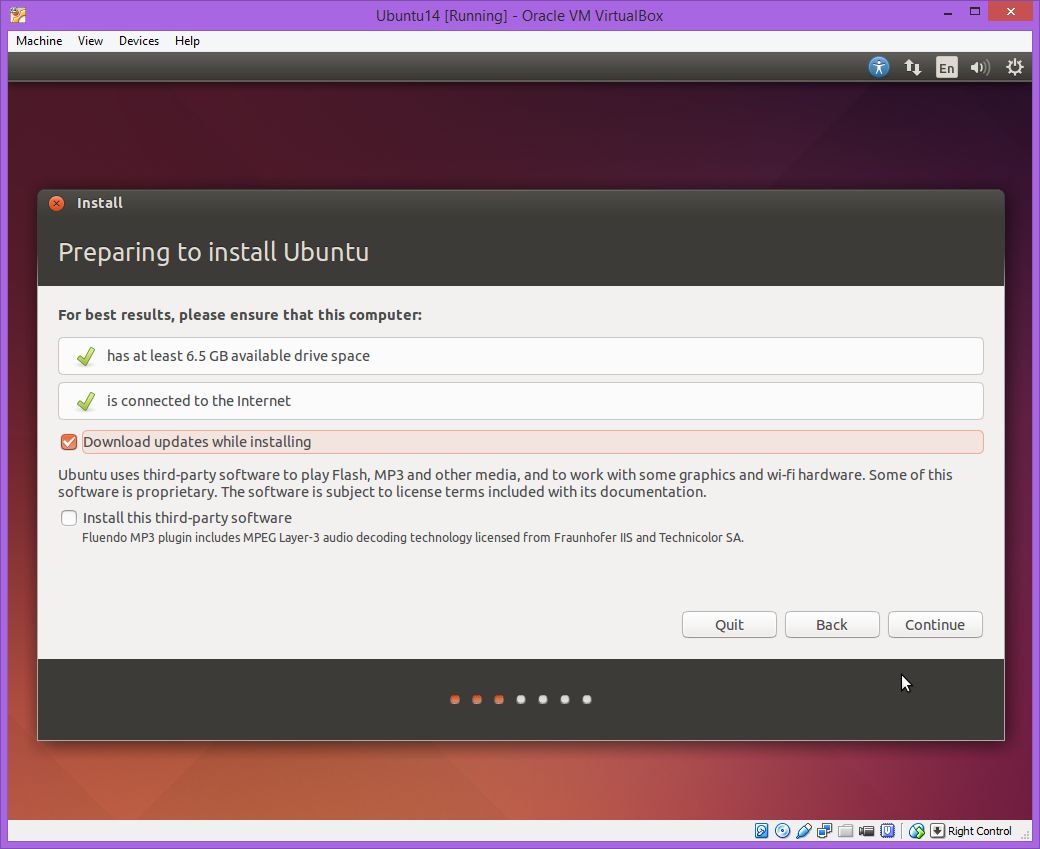This screenshot has height=849, width=1040.
Task: Maximize the VirtualBox window
Action: point(975,11)
